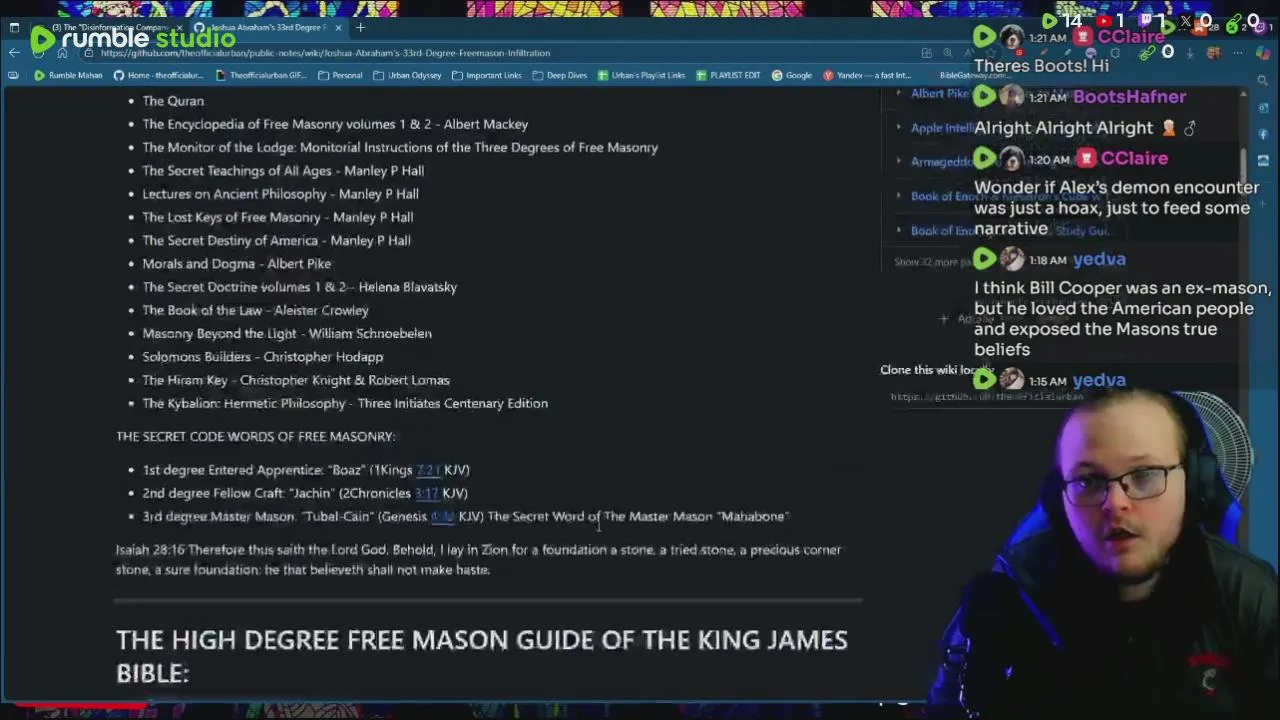
Task: Click Rumble icon beside BootsHafner's message
Action: point(984,97)
